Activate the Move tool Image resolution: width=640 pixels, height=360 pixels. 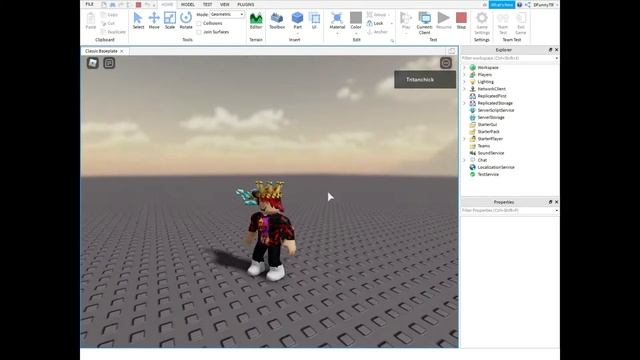coord(154,20)
